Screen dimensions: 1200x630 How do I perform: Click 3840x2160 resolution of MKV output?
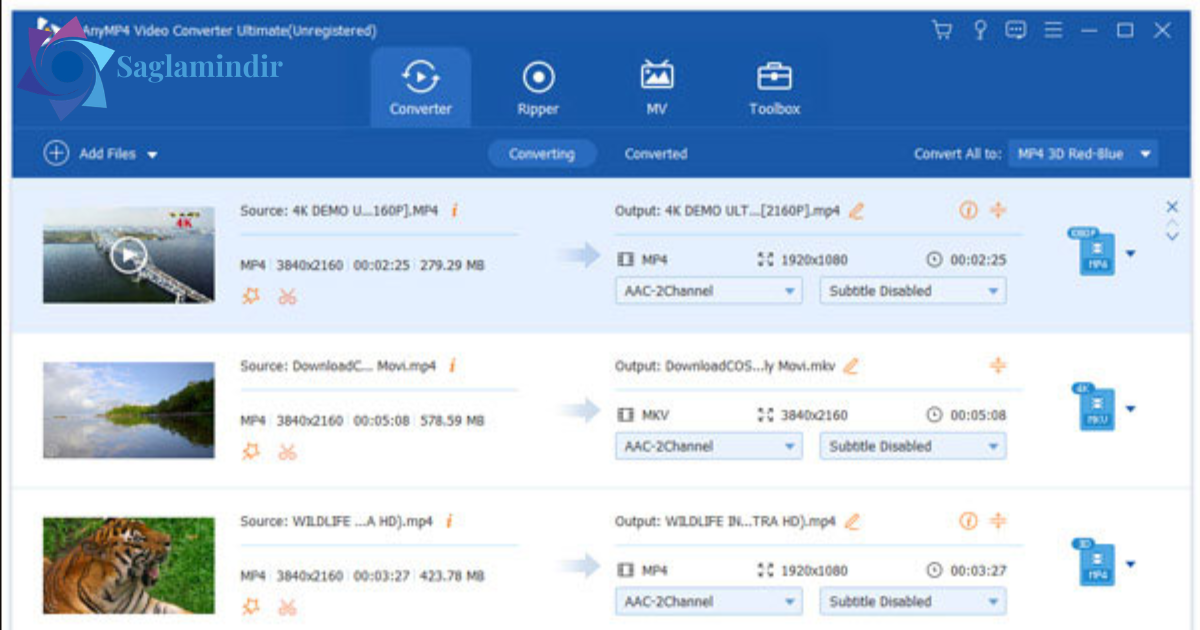(x=812, y=415)
